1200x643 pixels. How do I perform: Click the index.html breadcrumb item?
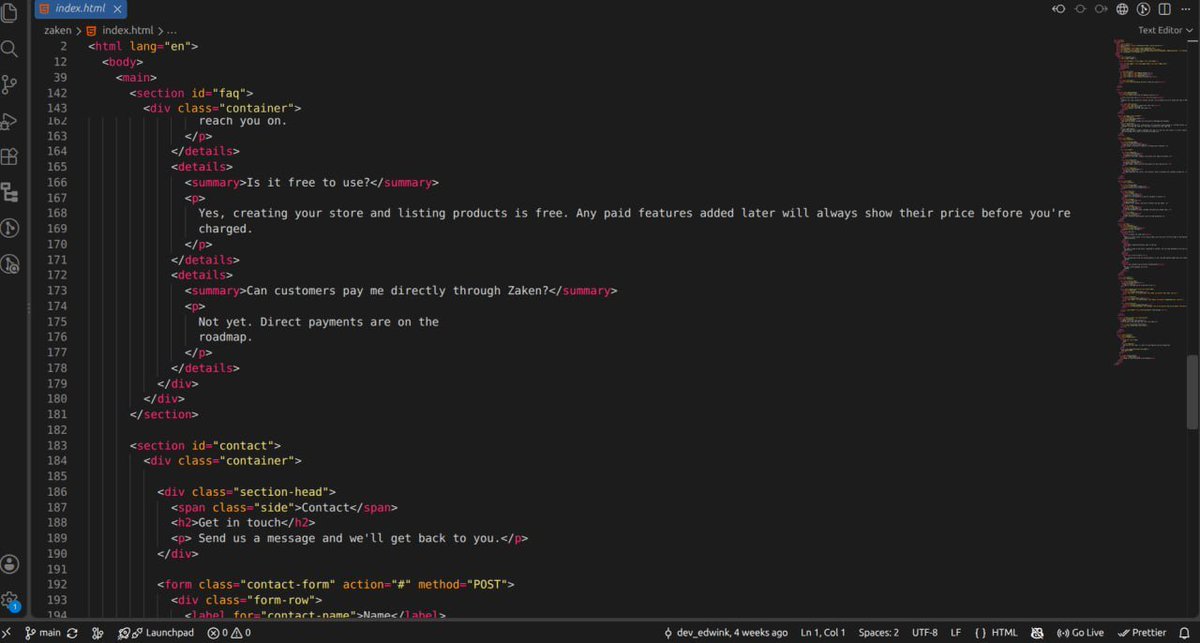[x=118, y=30]
